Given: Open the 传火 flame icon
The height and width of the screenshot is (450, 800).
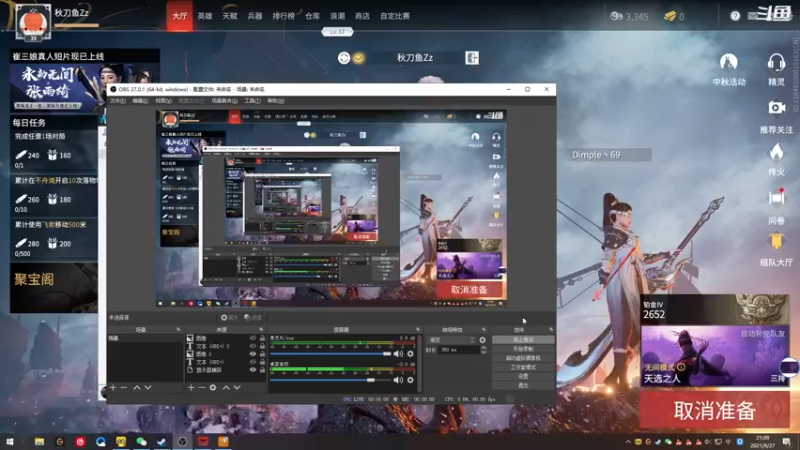Looking at the screenshot, I should 777,153.
